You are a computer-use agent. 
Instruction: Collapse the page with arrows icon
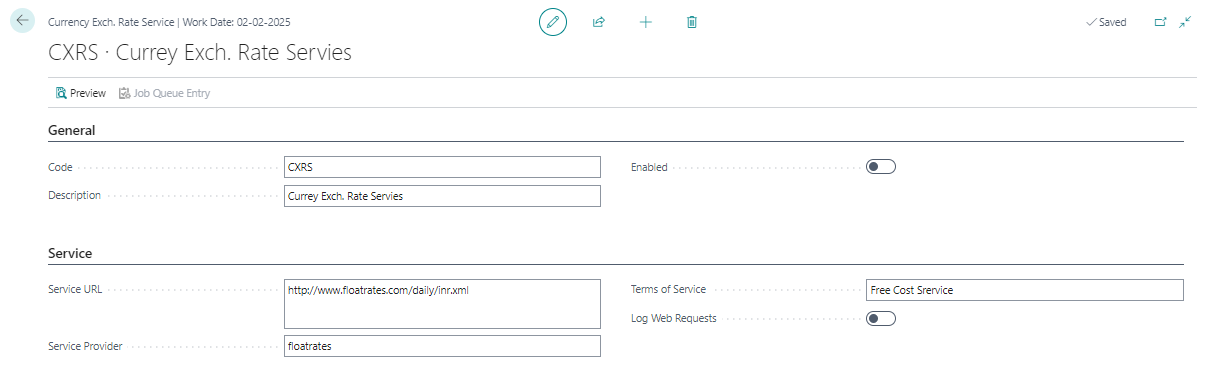[x=1185, y=22]
